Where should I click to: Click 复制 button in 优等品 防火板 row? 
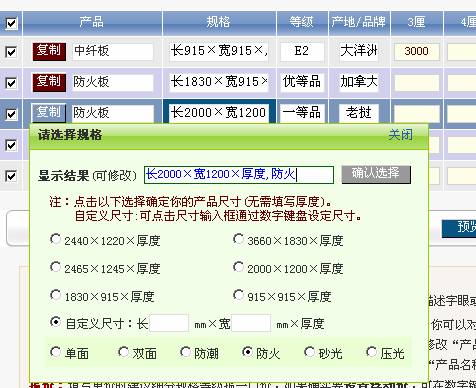(x=49, y=82)
